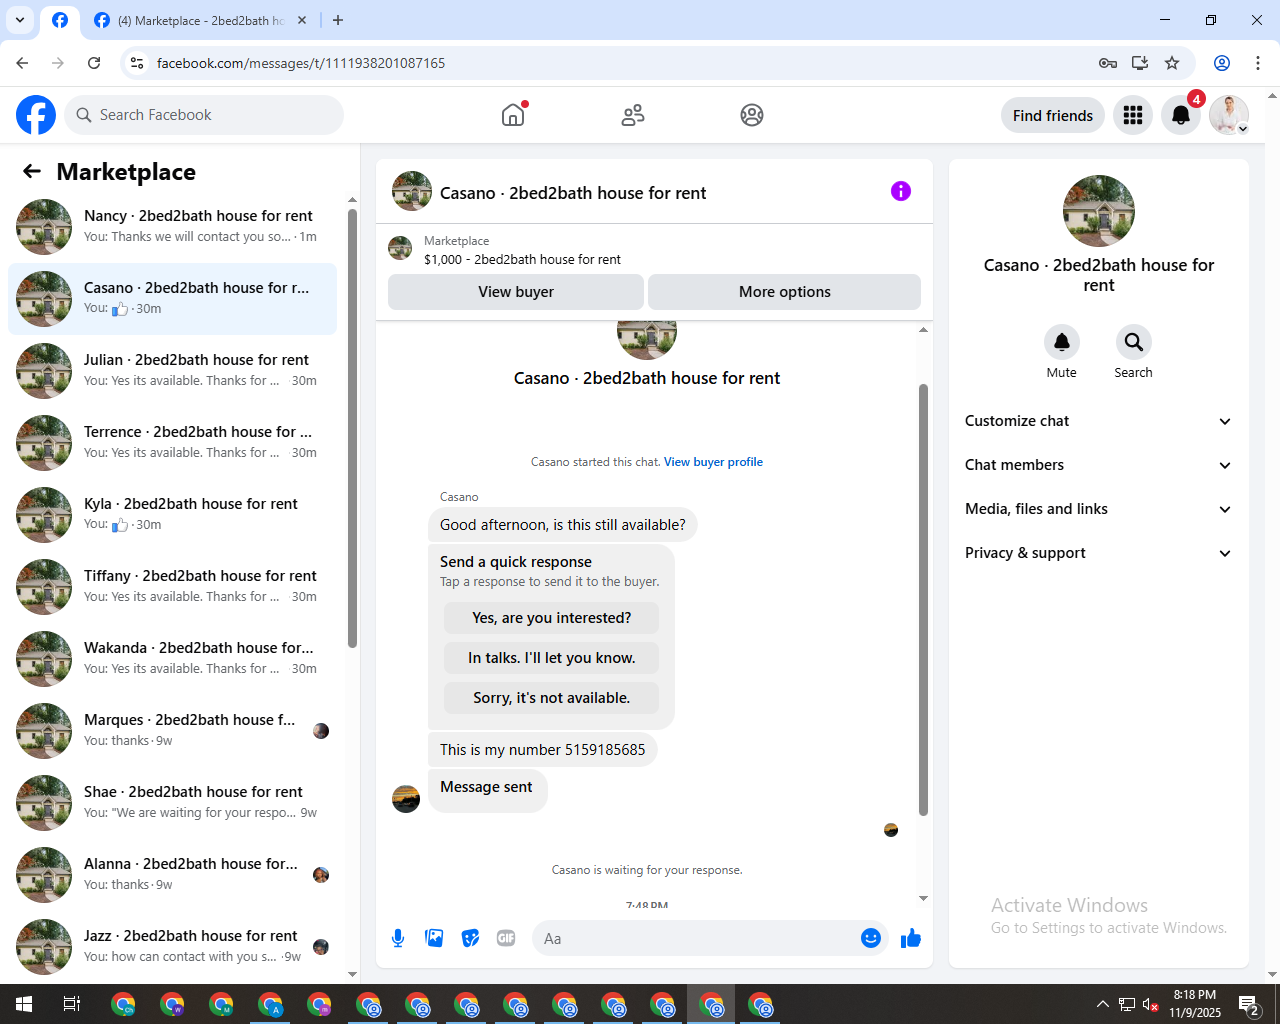
Task: Click message 'This is my number 5159185685'
Action: click(x=543, y=750)
